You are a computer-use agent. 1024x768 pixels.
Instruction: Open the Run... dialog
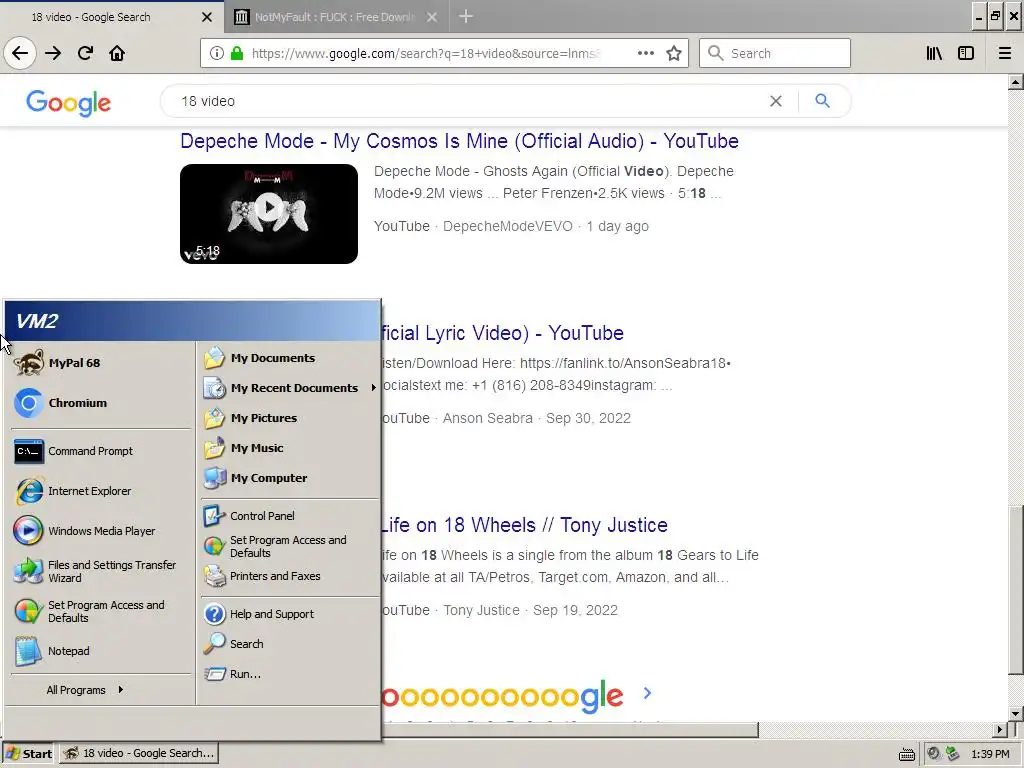(289, 674)
